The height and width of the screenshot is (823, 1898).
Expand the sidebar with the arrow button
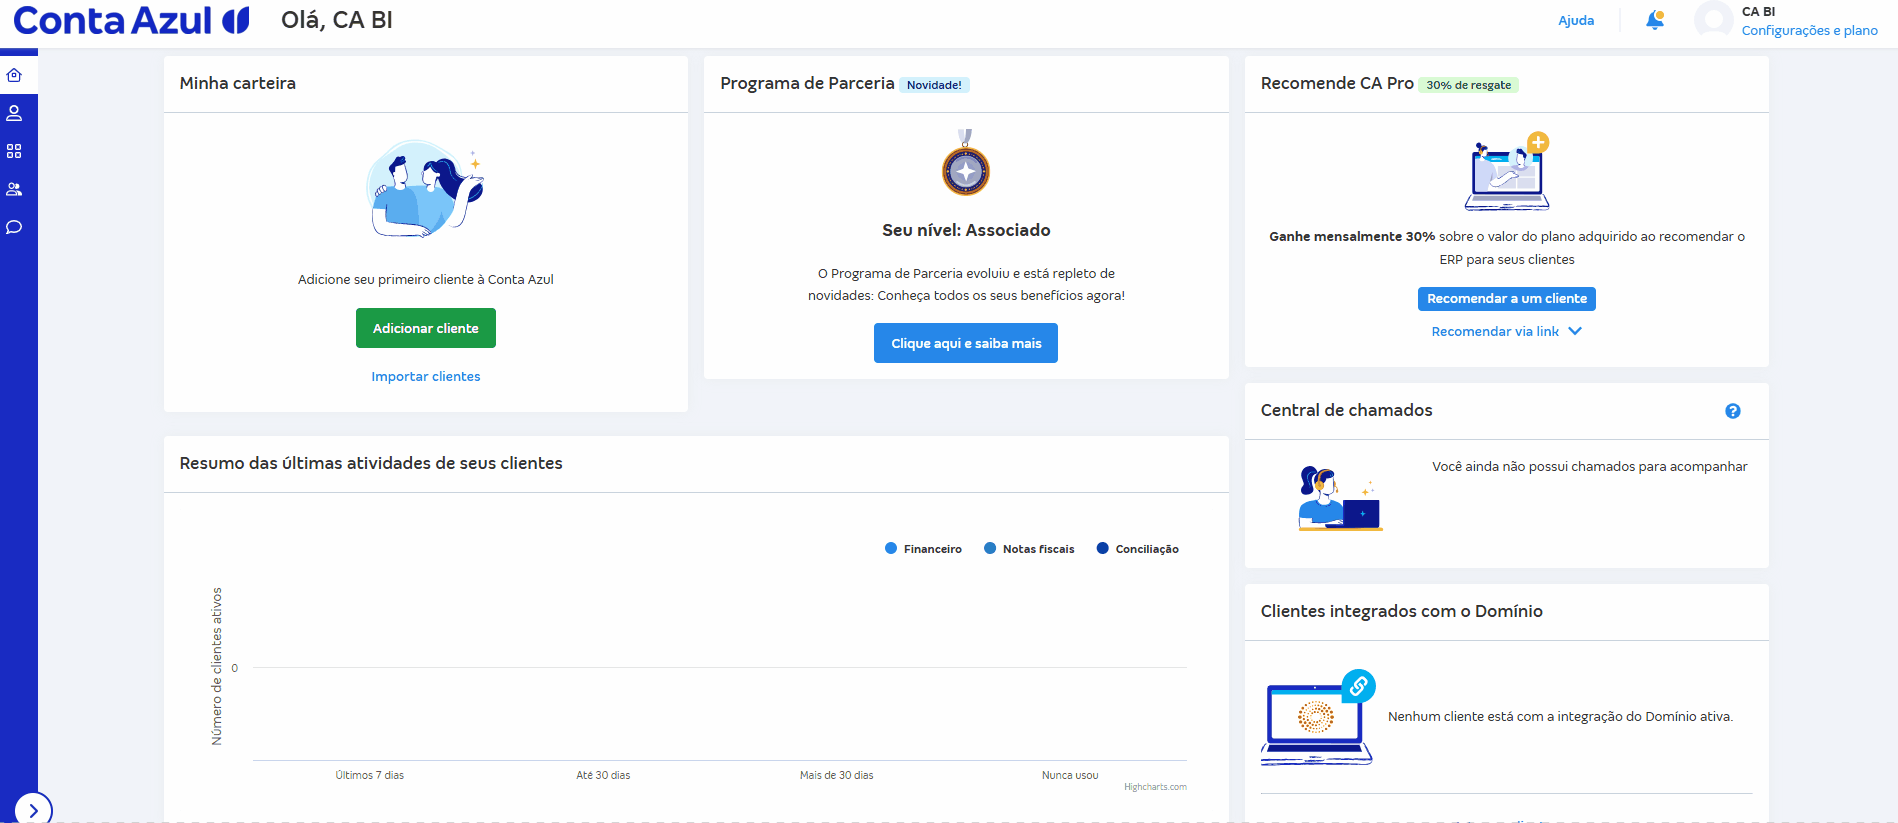tap(33, 810)
